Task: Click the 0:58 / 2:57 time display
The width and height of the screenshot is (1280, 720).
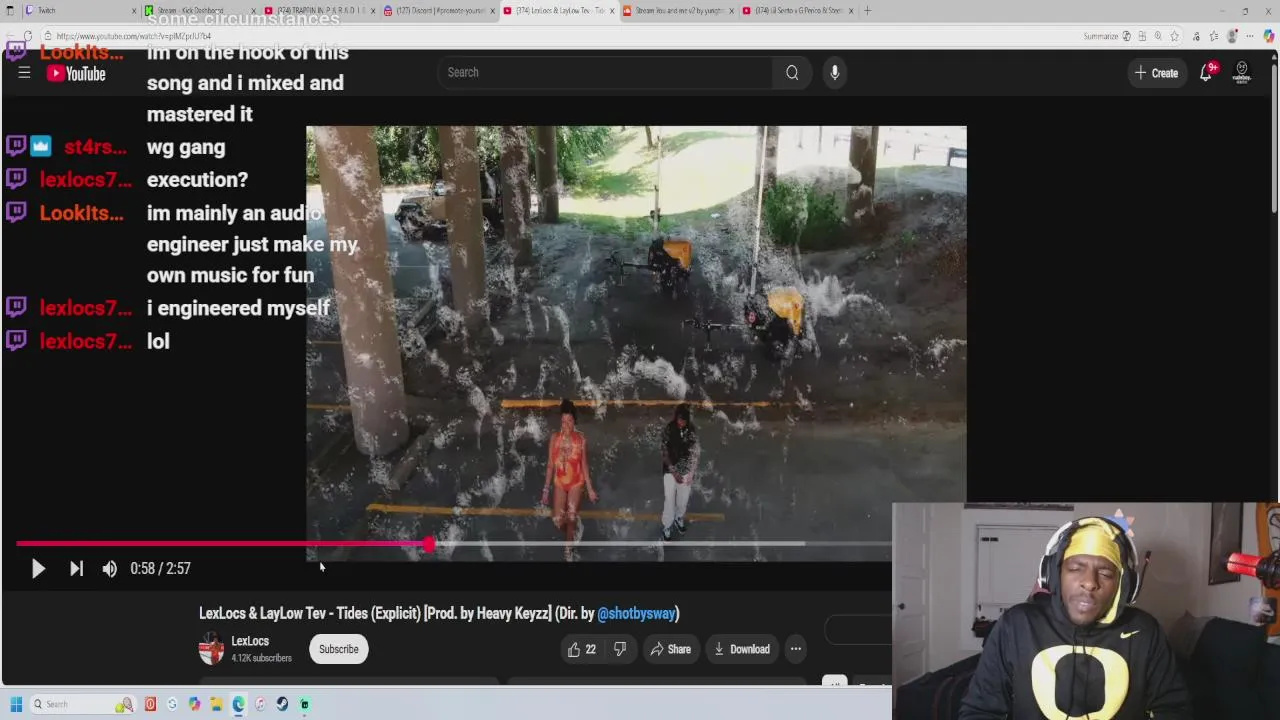Action: pyautogui.click(x=160, y=568)
